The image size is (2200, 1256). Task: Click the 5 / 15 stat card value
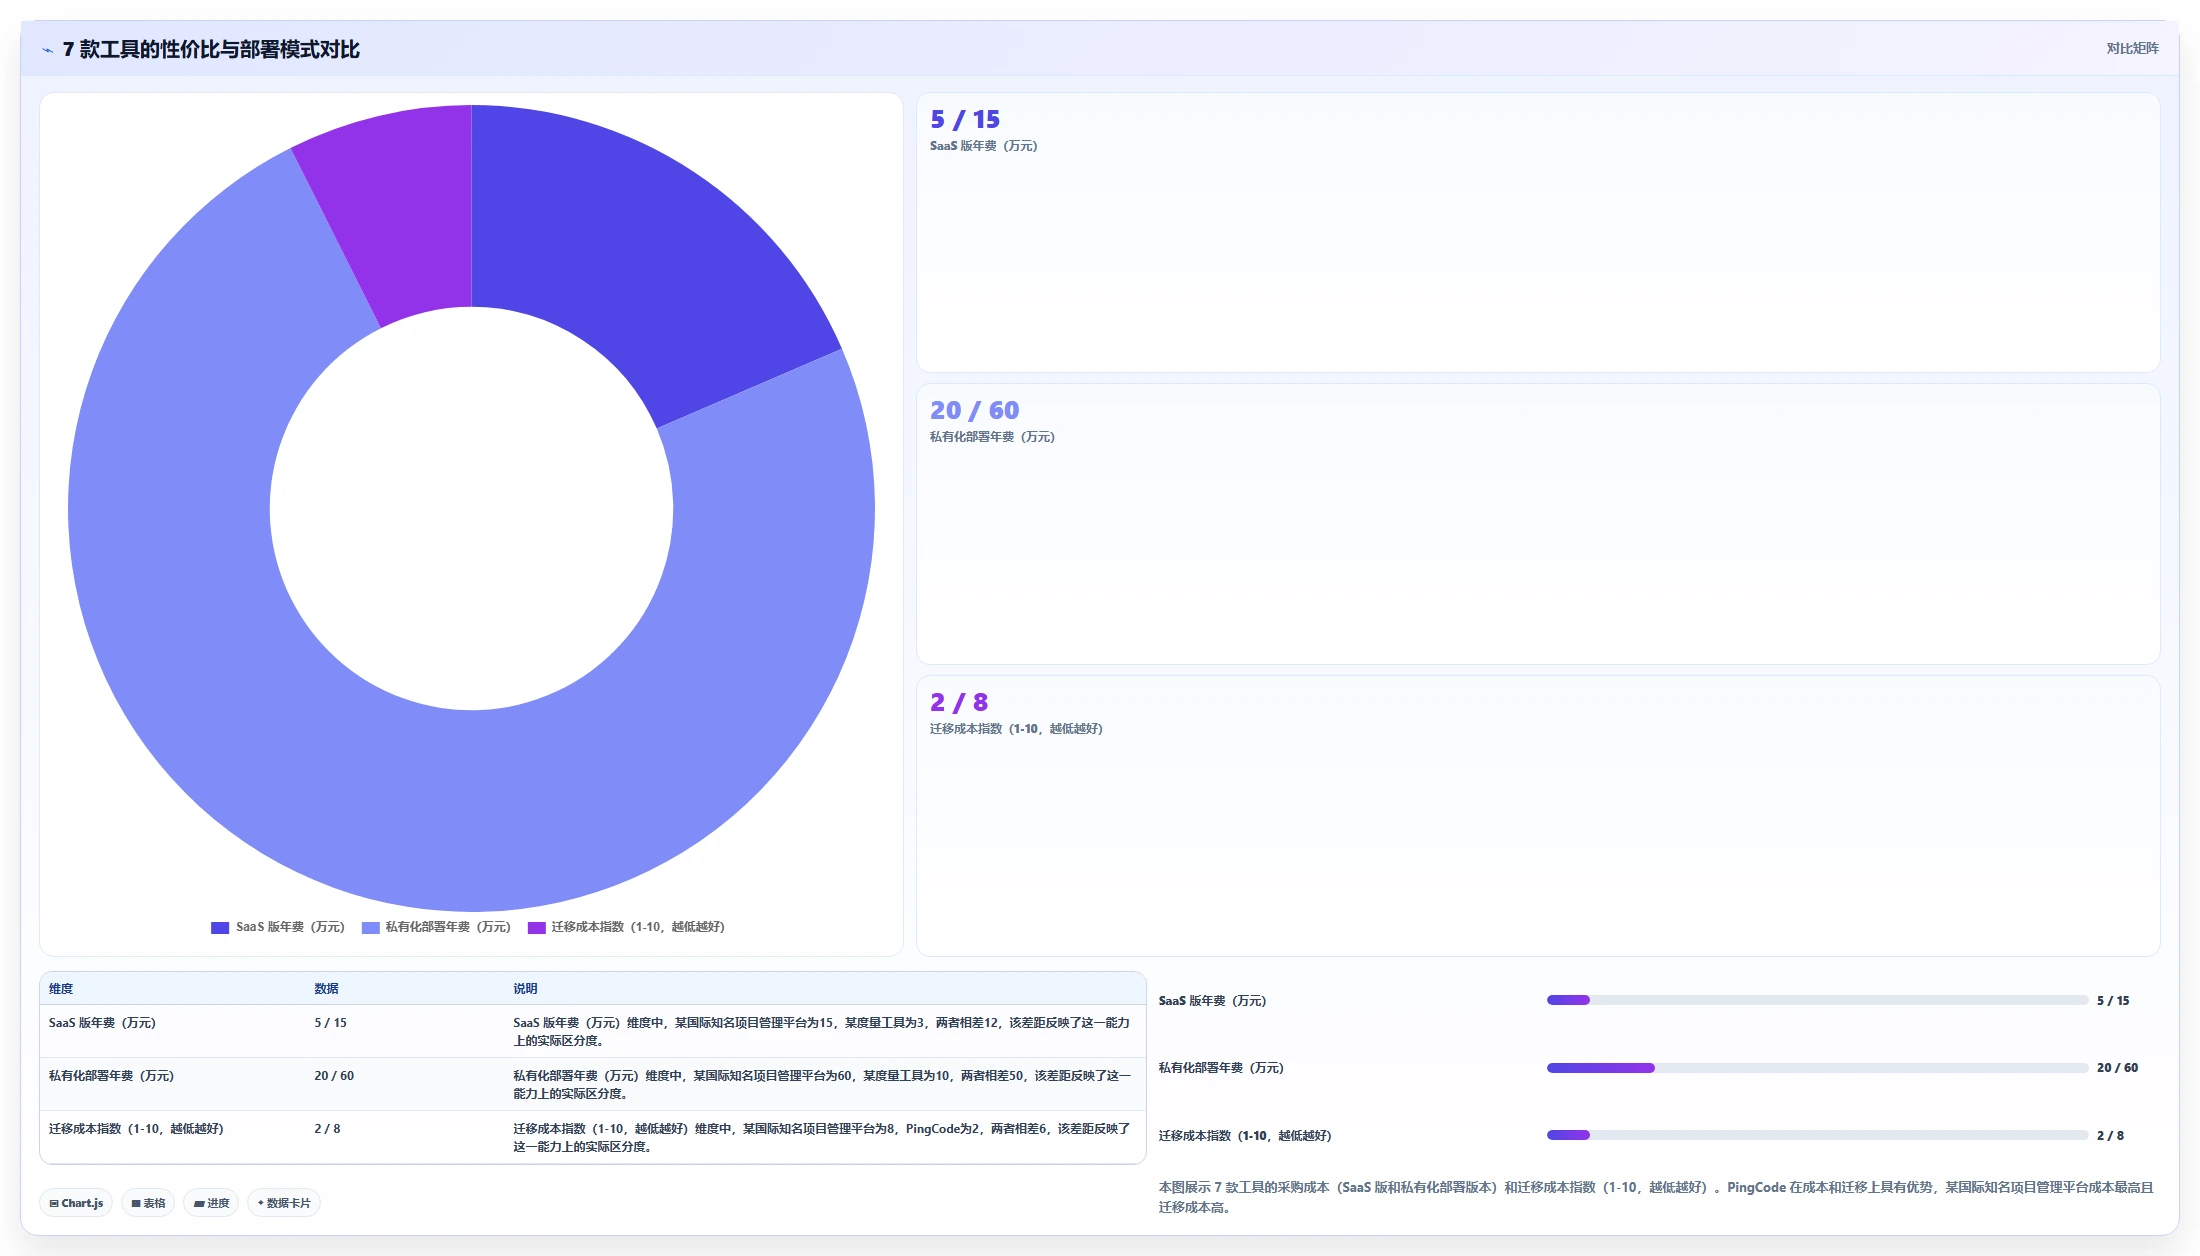[x=965, y=119]
